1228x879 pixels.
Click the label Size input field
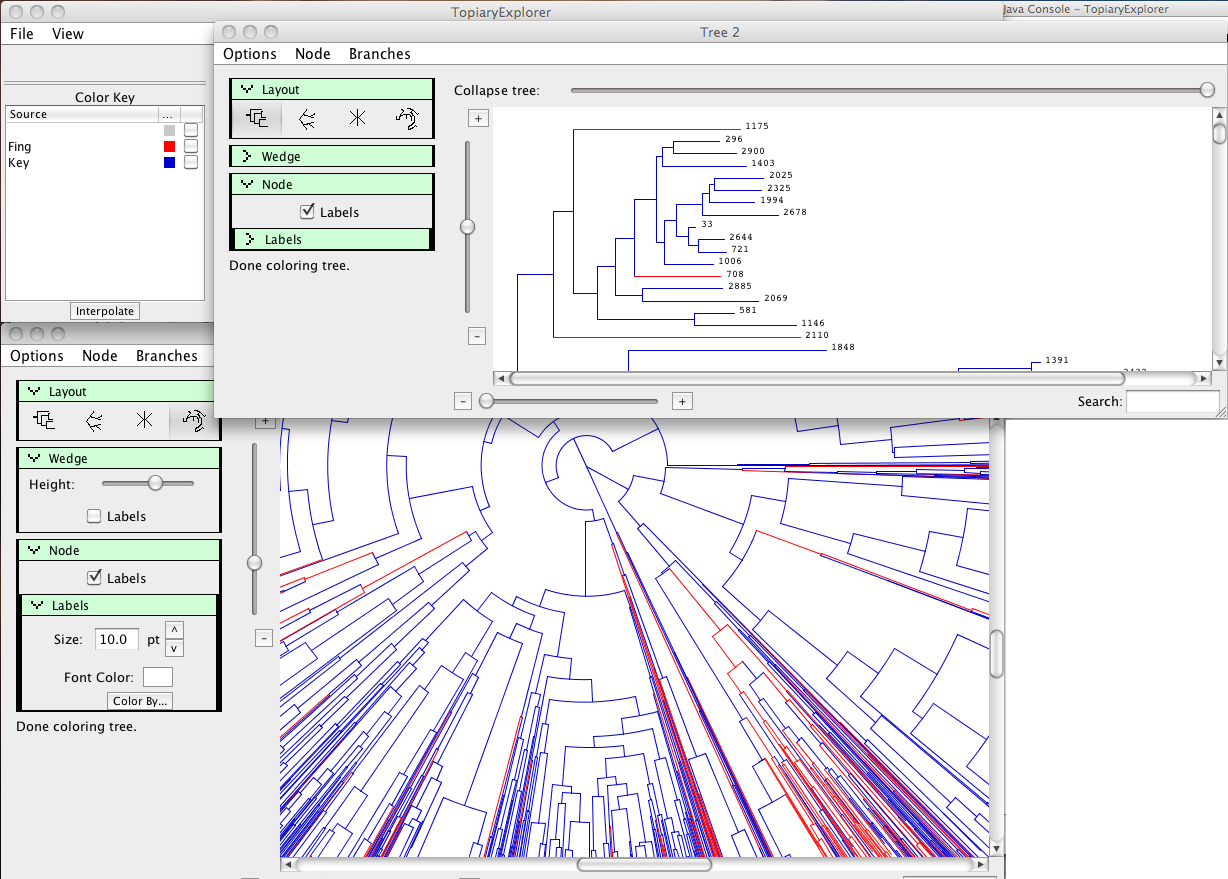117,639
